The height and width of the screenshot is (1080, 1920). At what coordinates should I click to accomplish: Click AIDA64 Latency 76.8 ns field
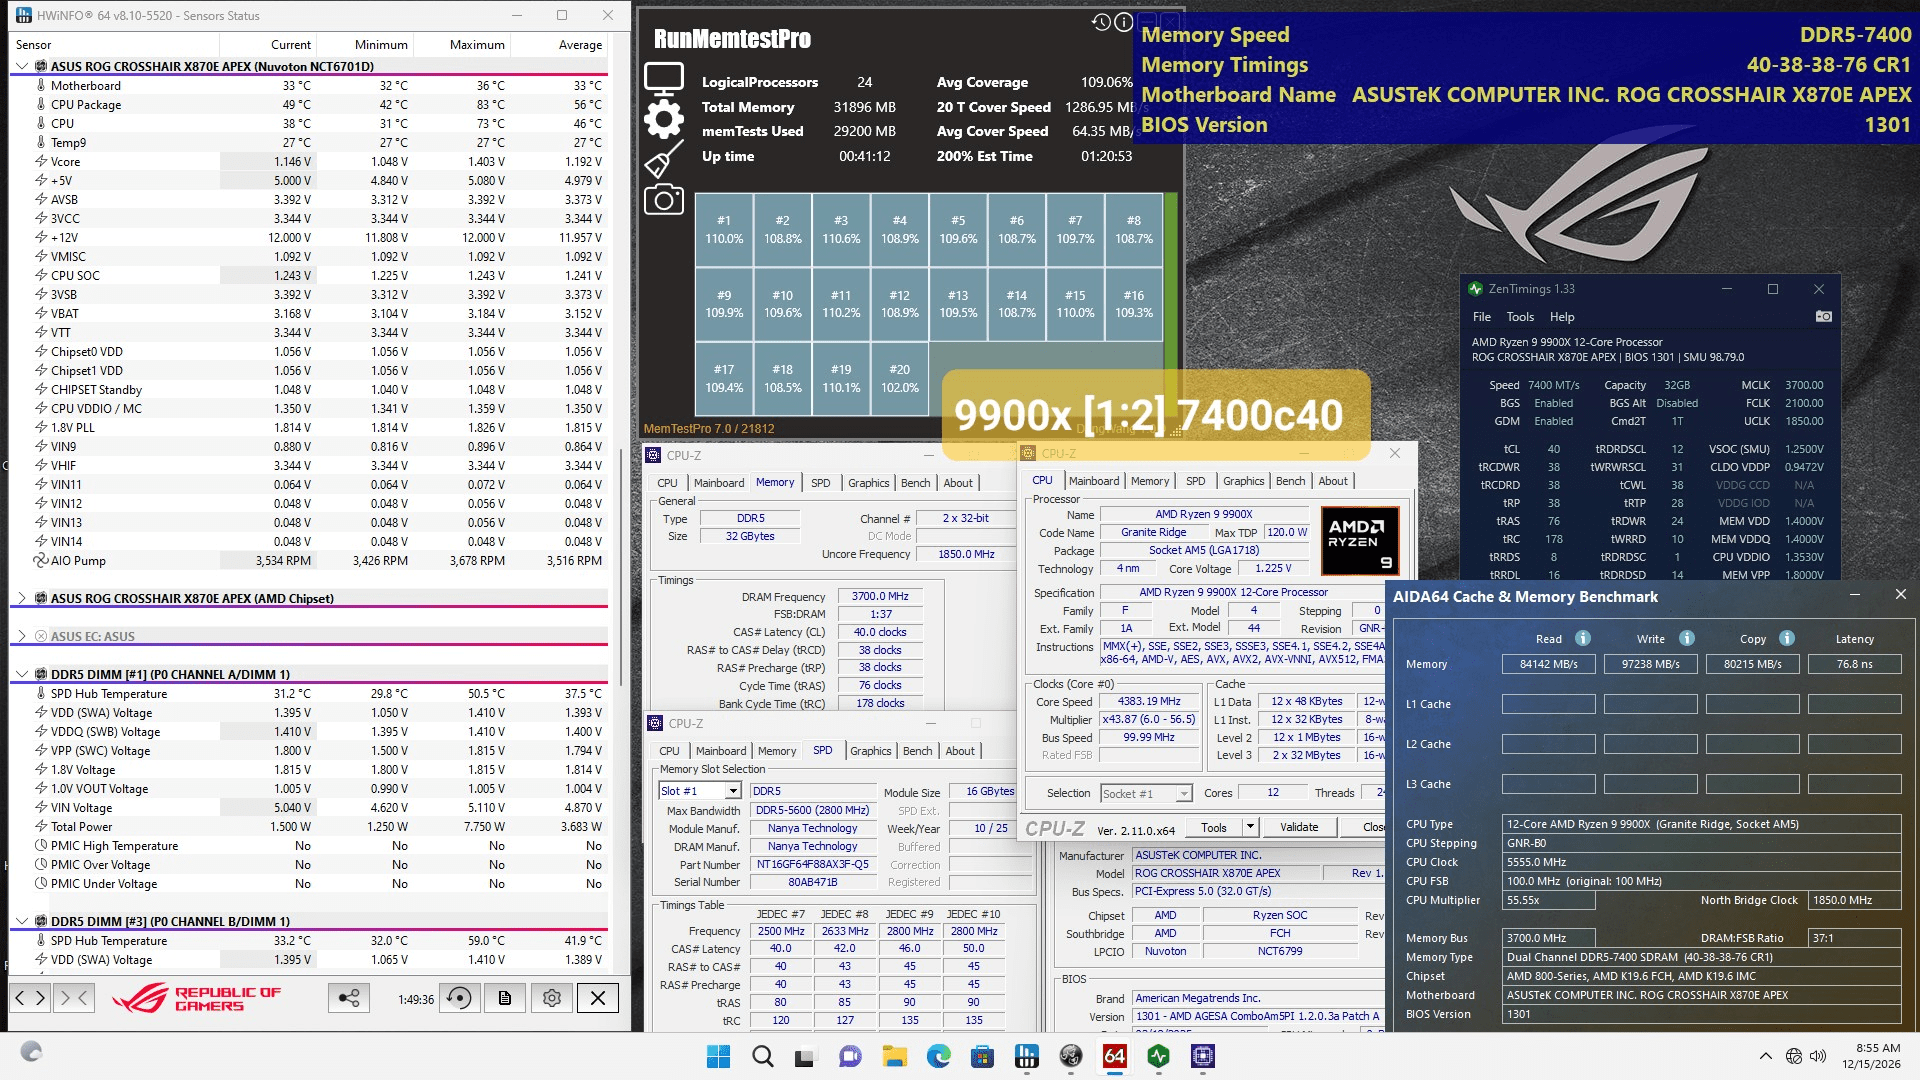tap(1854, 664)
